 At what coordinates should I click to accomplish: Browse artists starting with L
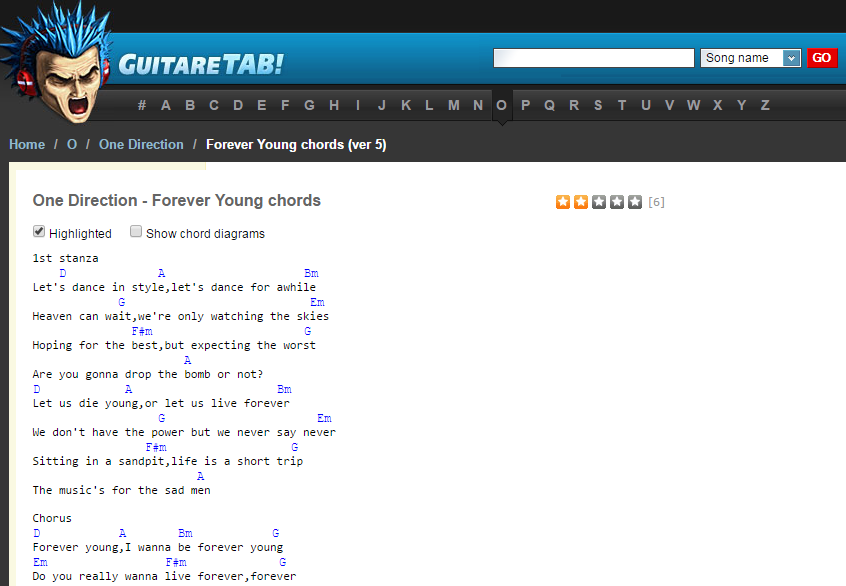point(429,105)
